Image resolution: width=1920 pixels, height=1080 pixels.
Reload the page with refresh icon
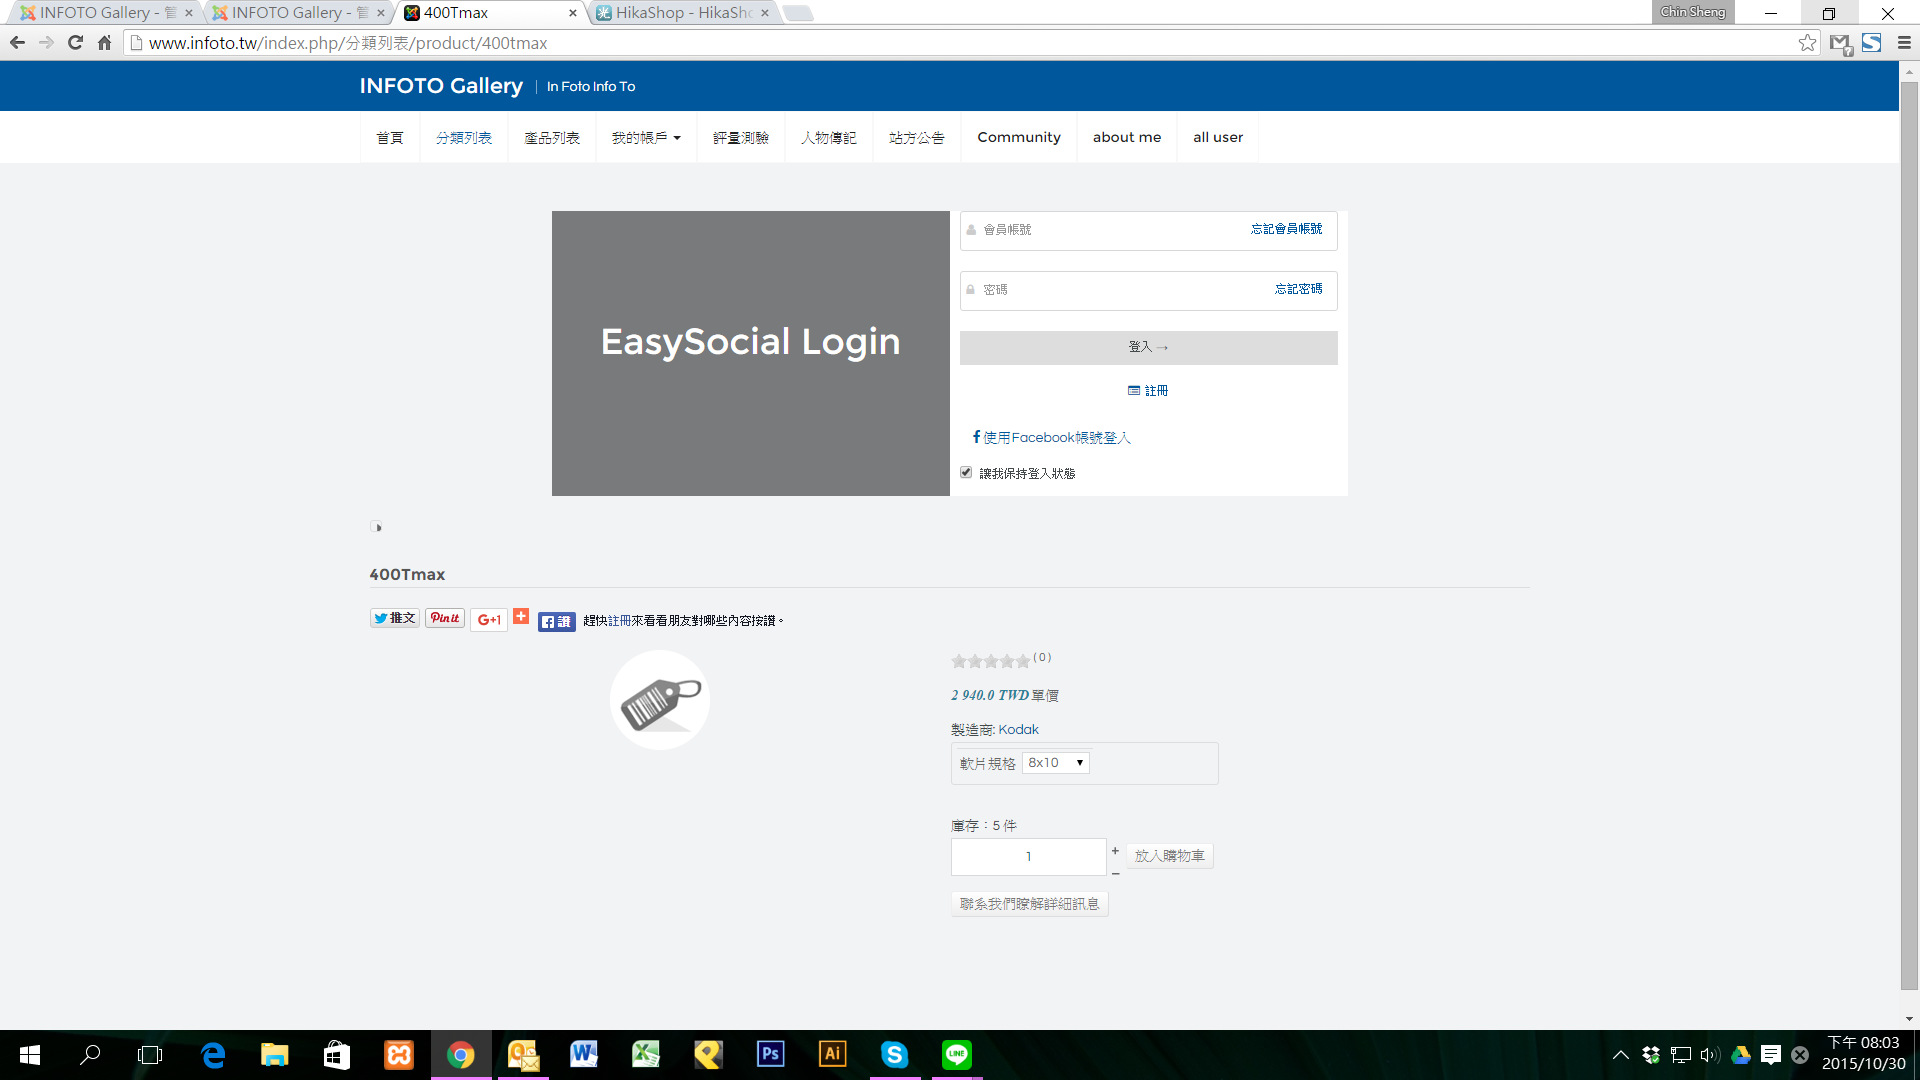point(75,43)
